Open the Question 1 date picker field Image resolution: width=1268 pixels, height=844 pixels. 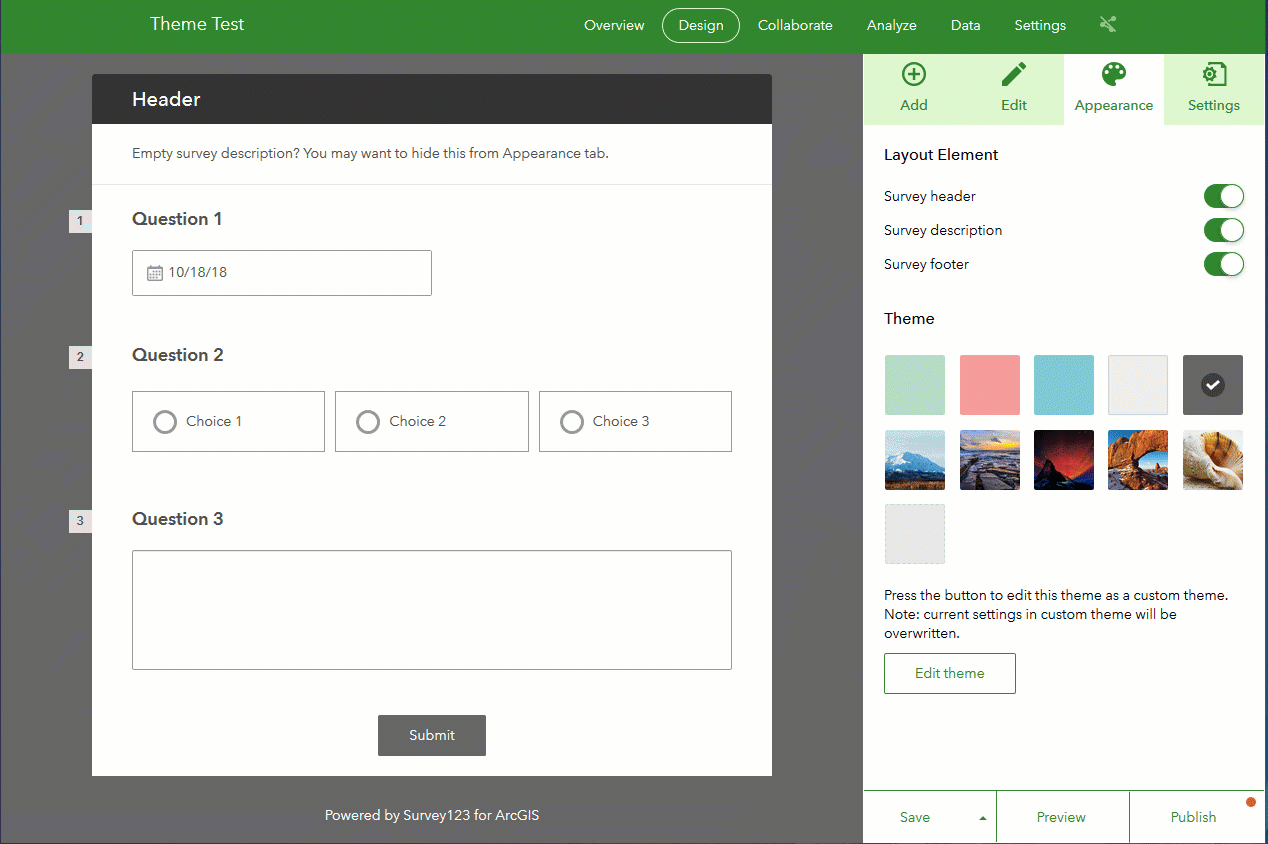(282, 273)
